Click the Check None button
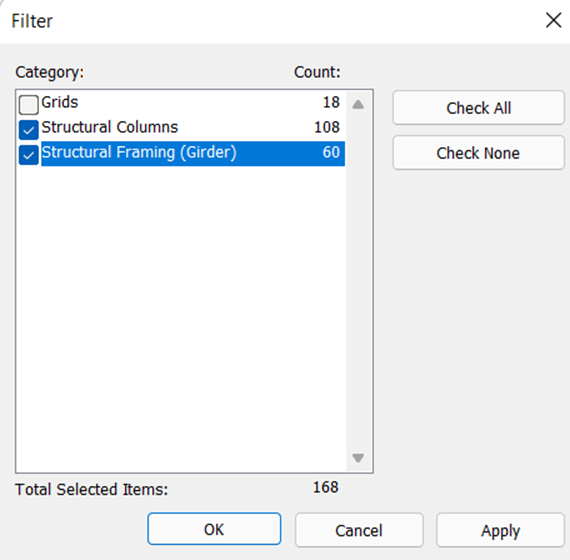Image resolution: width=570 pixels, height=560 pixels. [478, 153]
